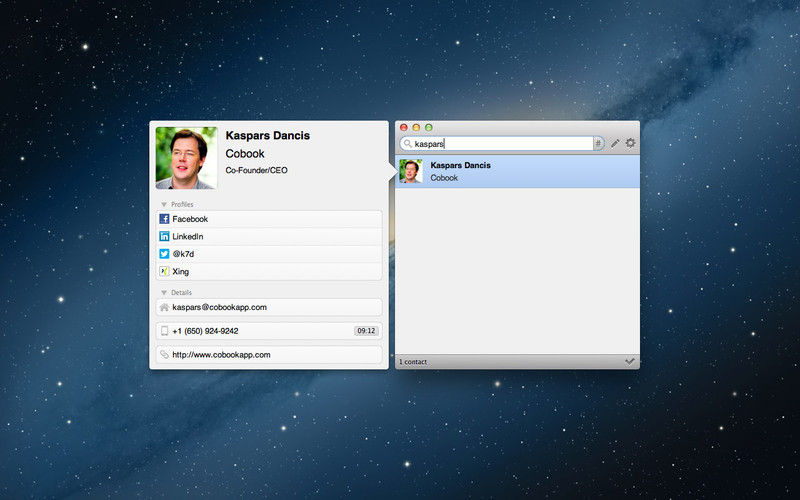Collapse the Details section triangle
800x500 pixels.
(164, 292)
